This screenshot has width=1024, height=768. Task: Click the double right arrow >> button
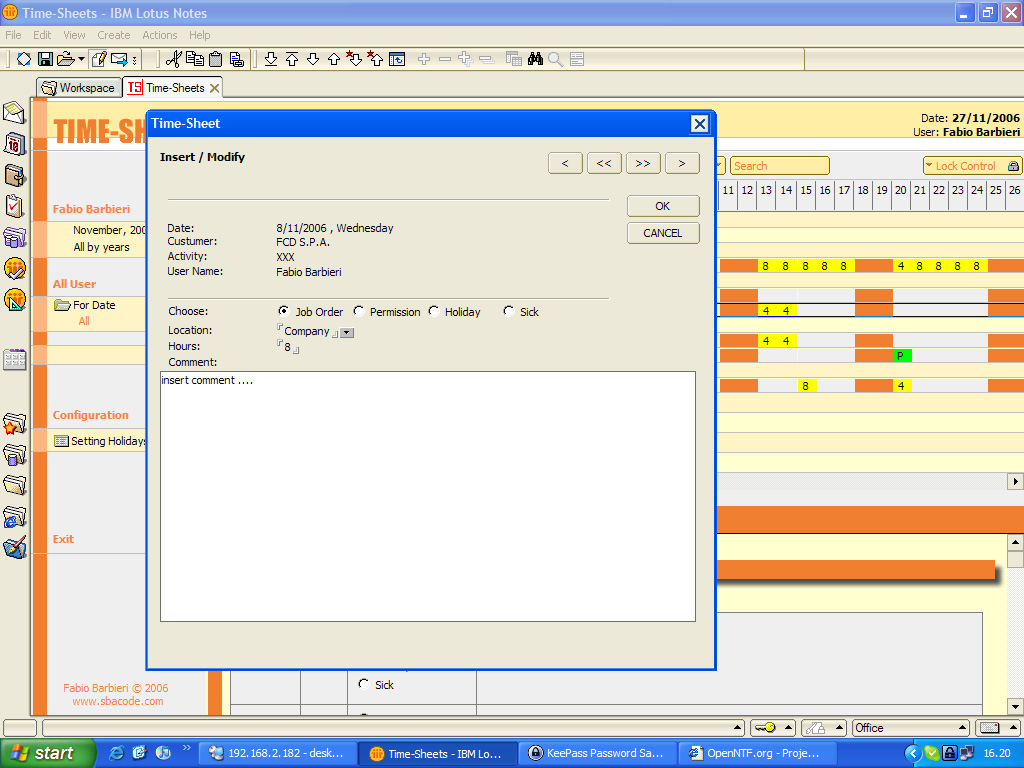click(643, 163)
